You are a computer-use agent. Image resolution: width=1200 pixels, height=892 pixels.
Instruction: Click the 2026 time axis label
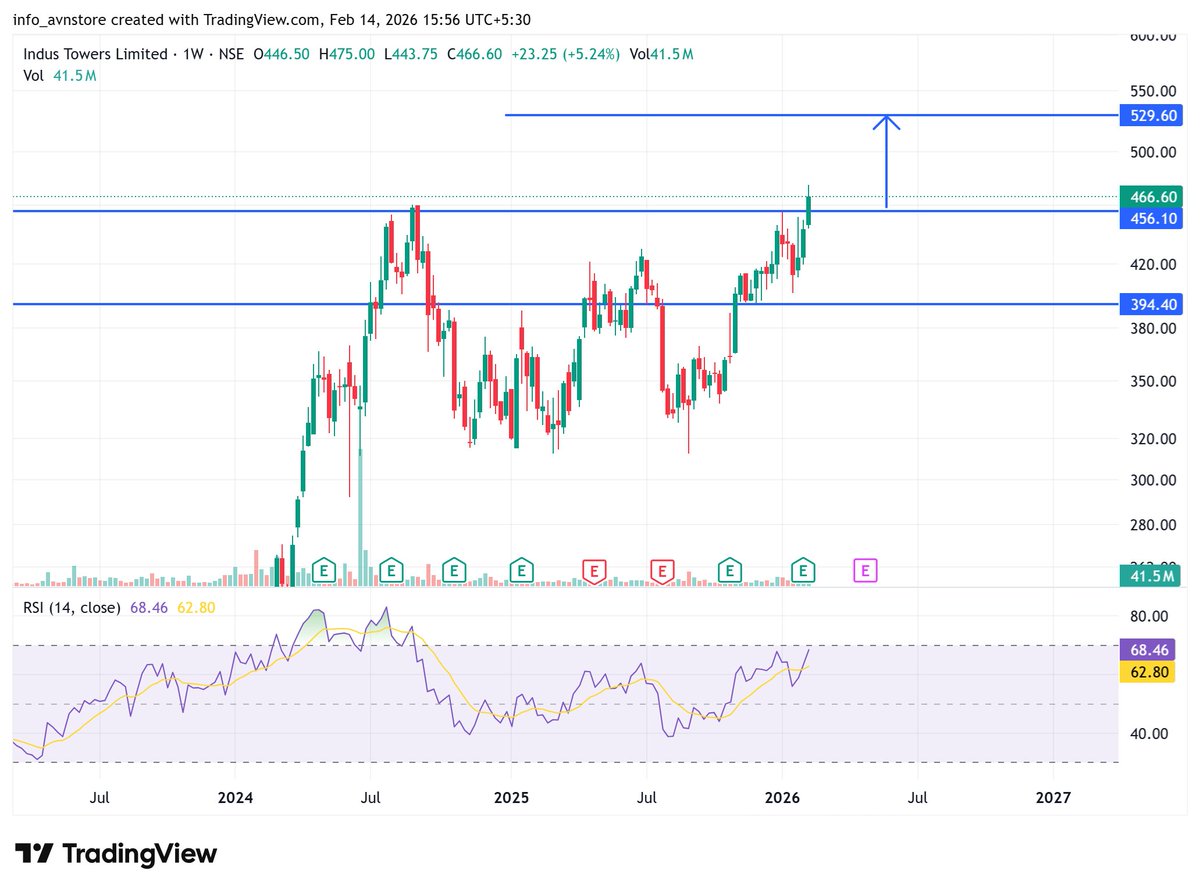coord(782,797)
